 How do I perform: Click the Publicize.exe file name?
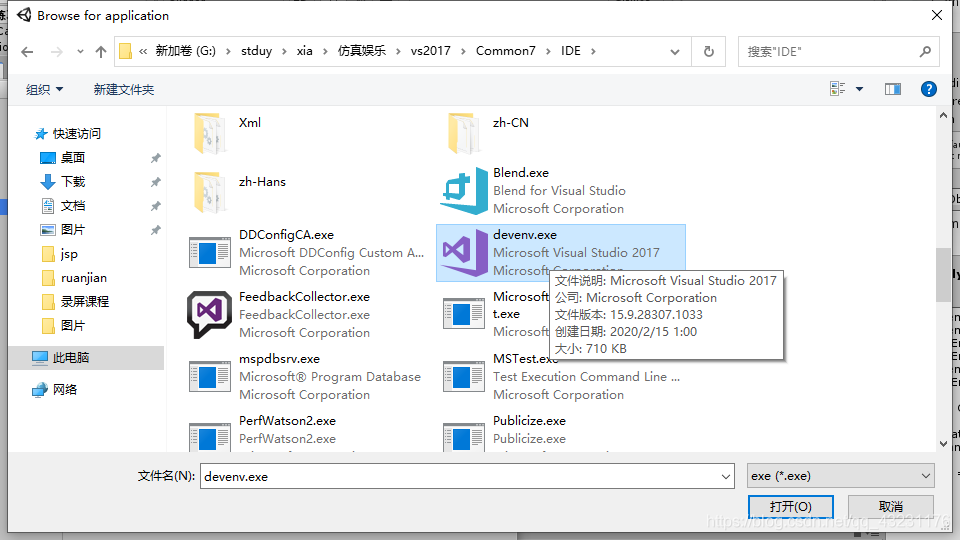tap(530, 421)
